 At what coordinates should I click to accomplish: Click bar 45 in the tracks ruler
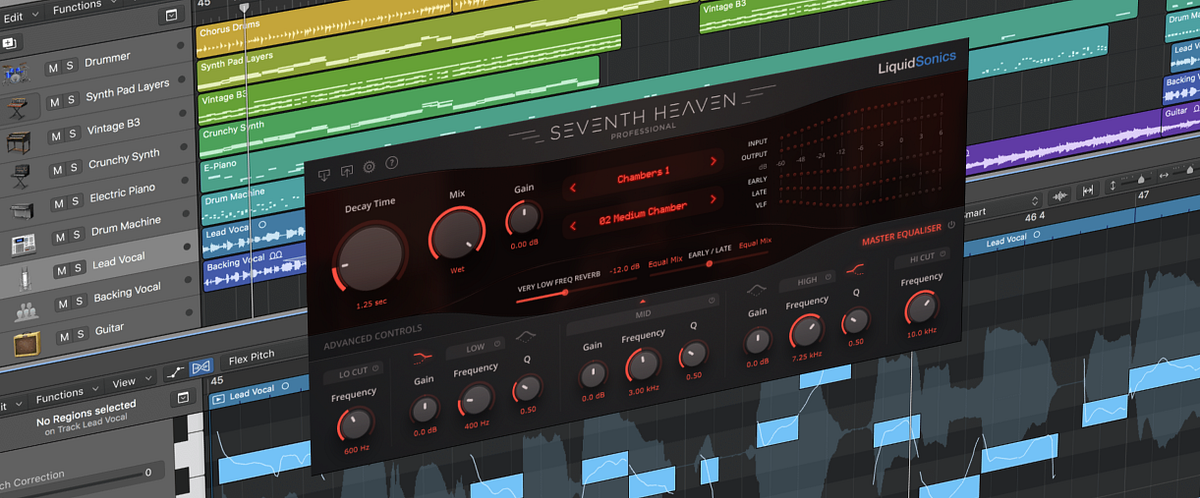point(205,4)
